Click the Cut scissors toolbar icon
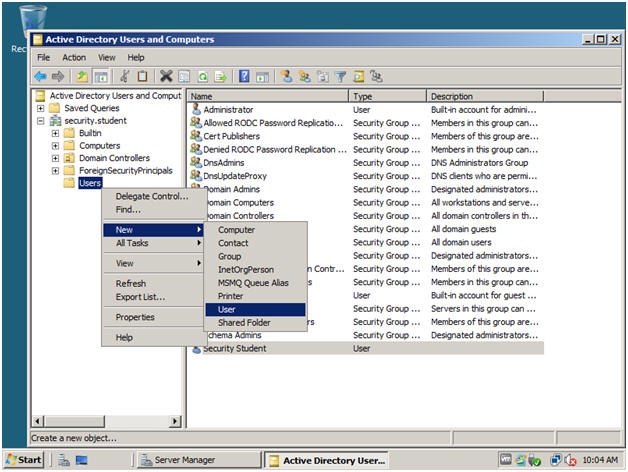 [125, 76]
